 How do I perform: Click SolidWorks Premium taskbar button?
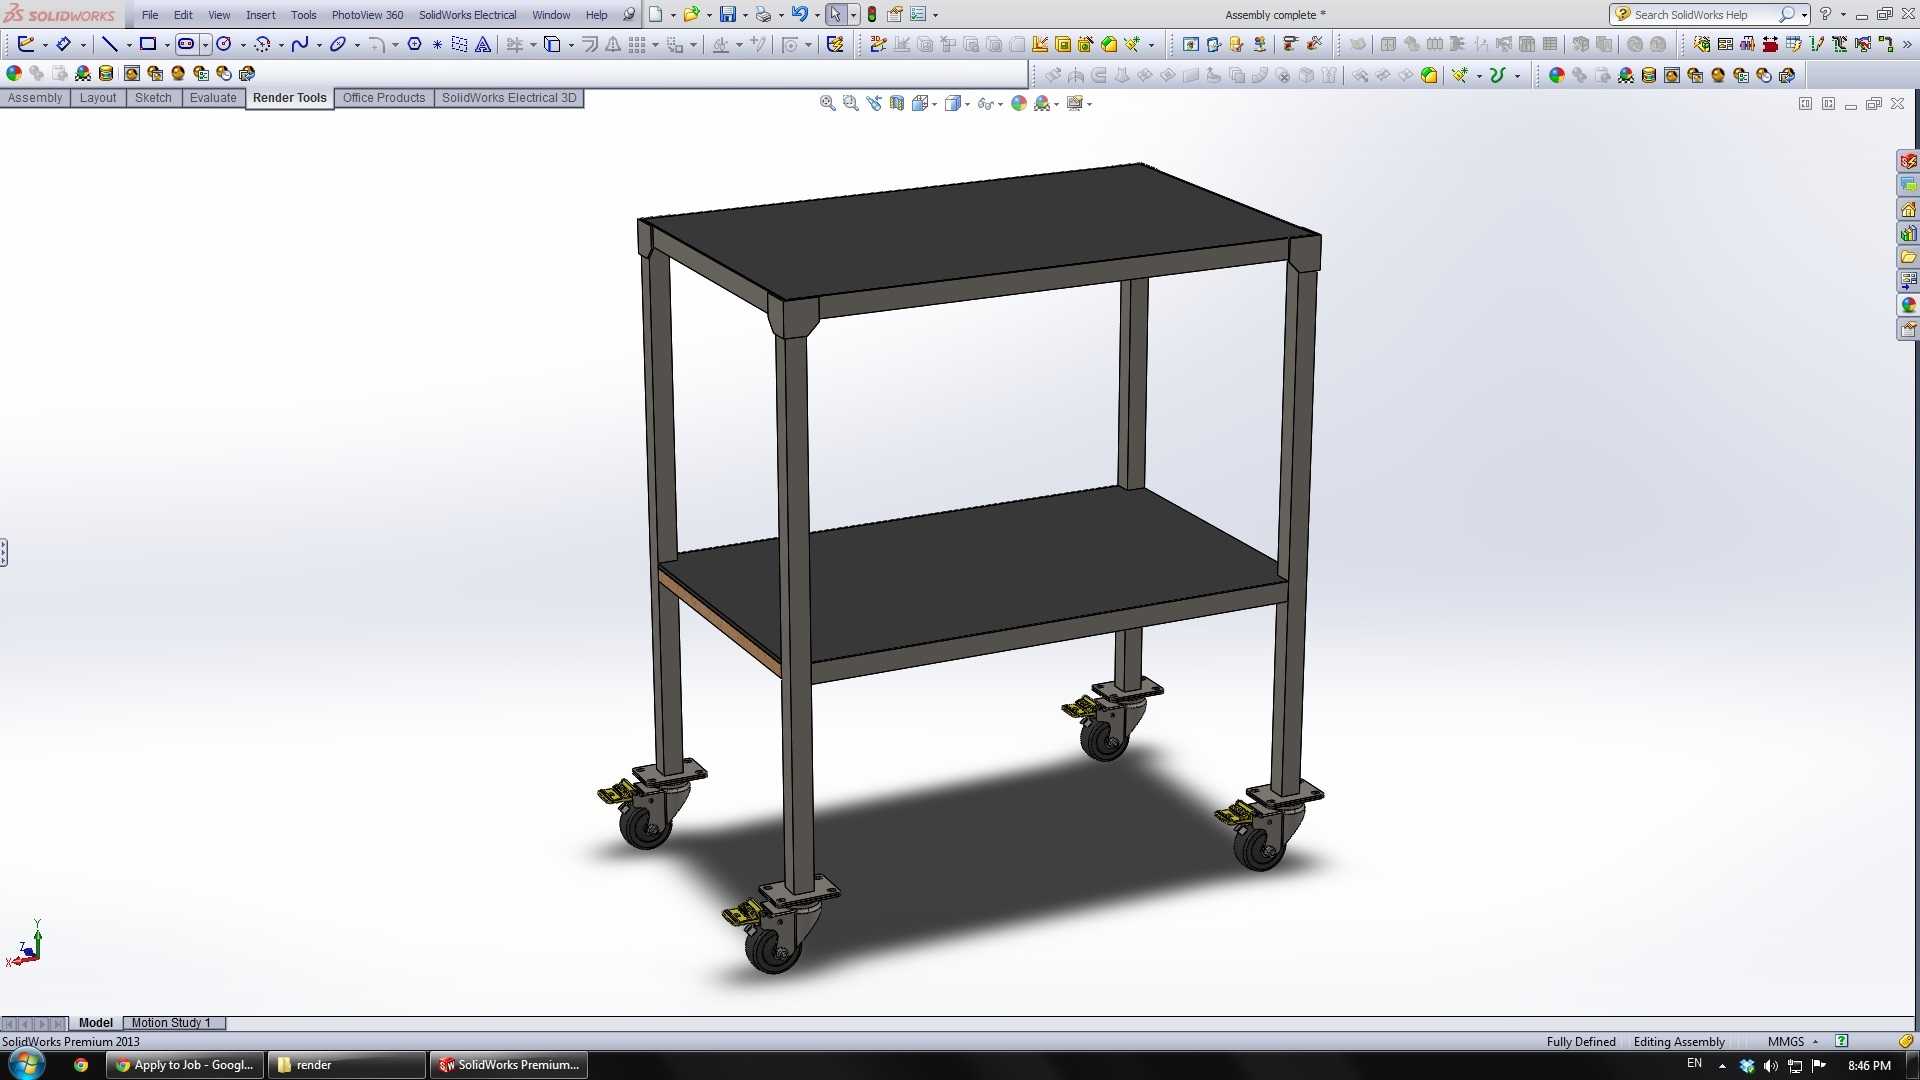pos(509,1065)
